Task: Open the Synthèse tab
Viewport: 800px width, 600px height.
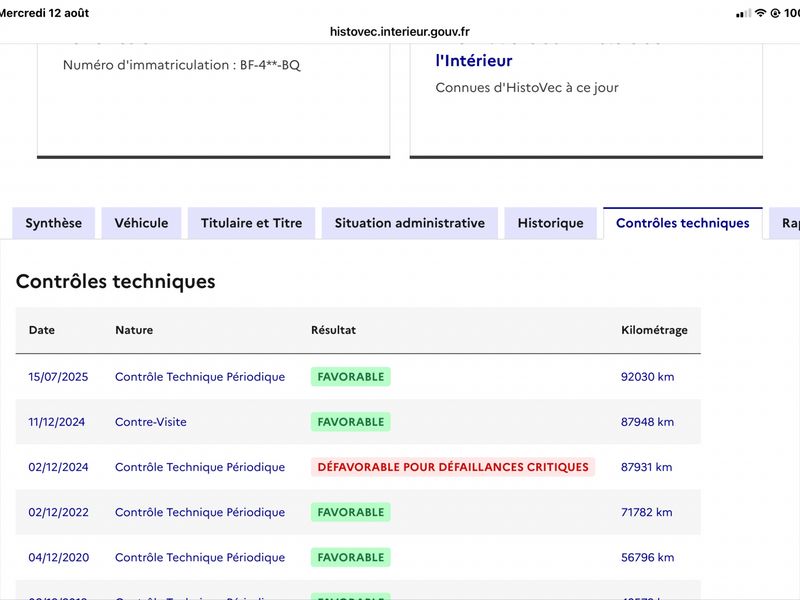Action: (54, 223)
